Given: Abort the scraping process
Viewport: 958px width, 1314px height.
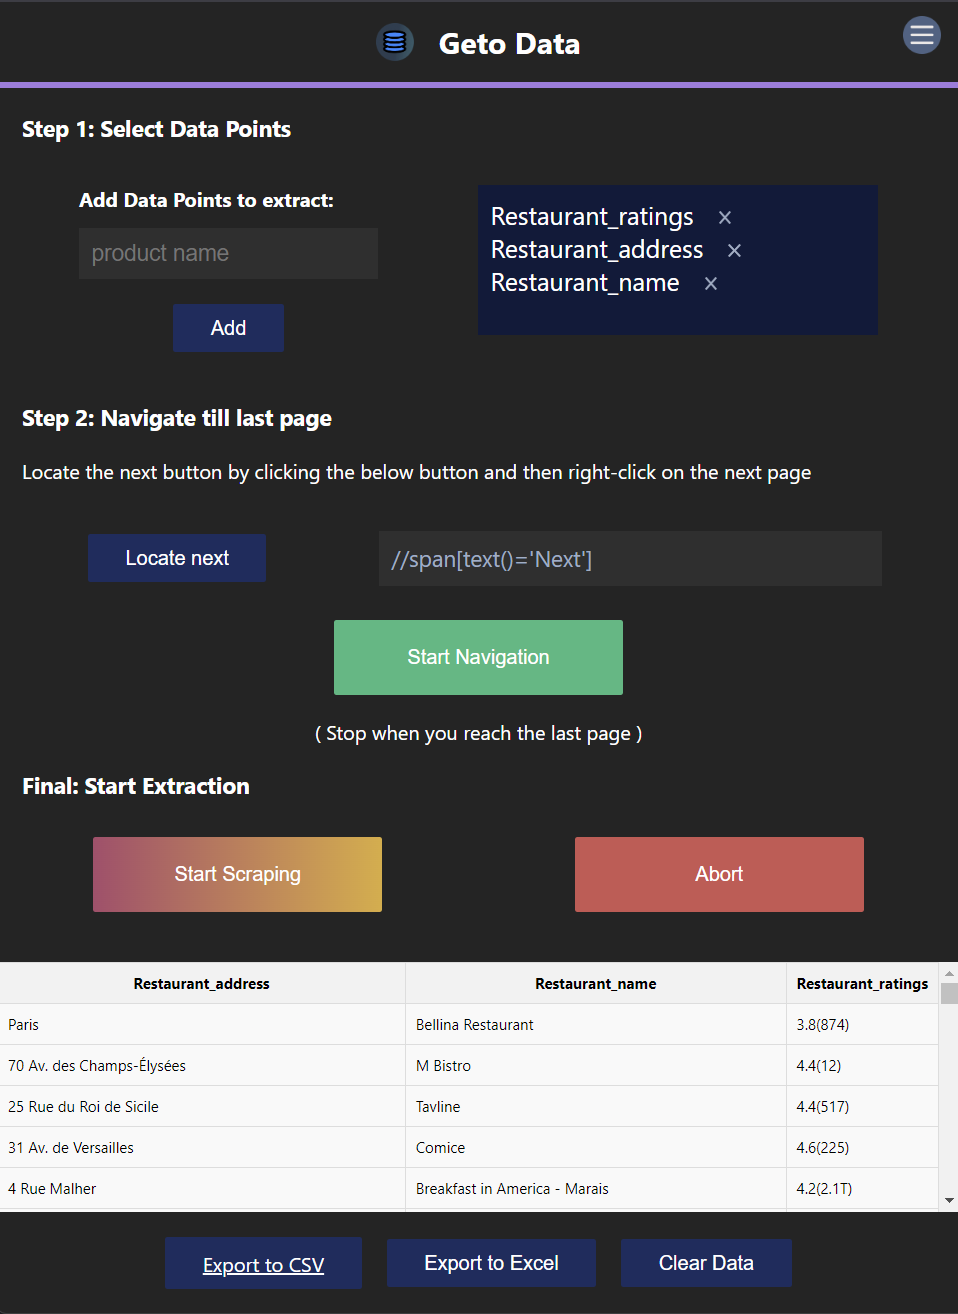Looking at the screenshot, I should 719,874.
